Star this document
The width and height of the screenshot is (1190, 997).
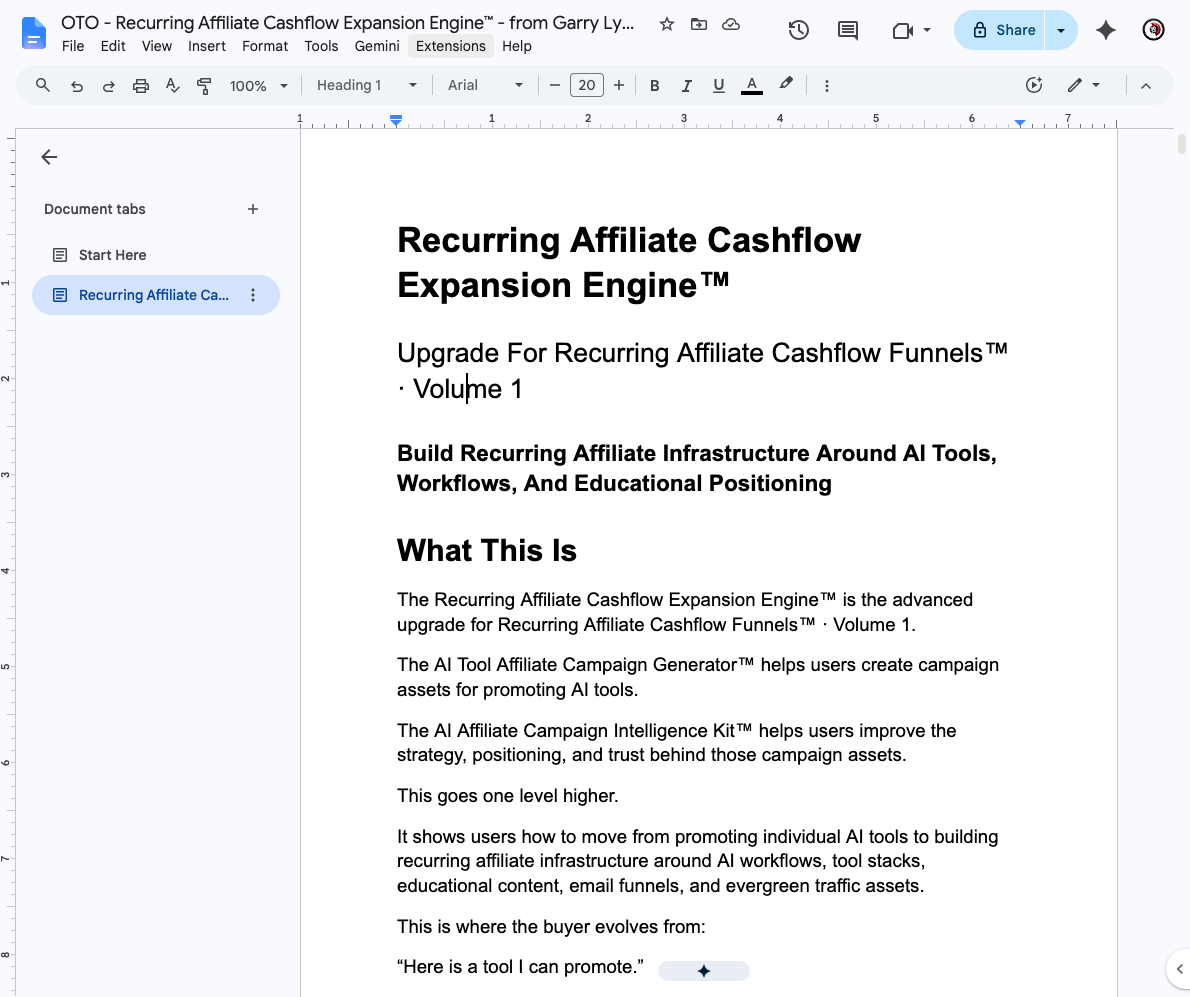(x=666, y=24)
